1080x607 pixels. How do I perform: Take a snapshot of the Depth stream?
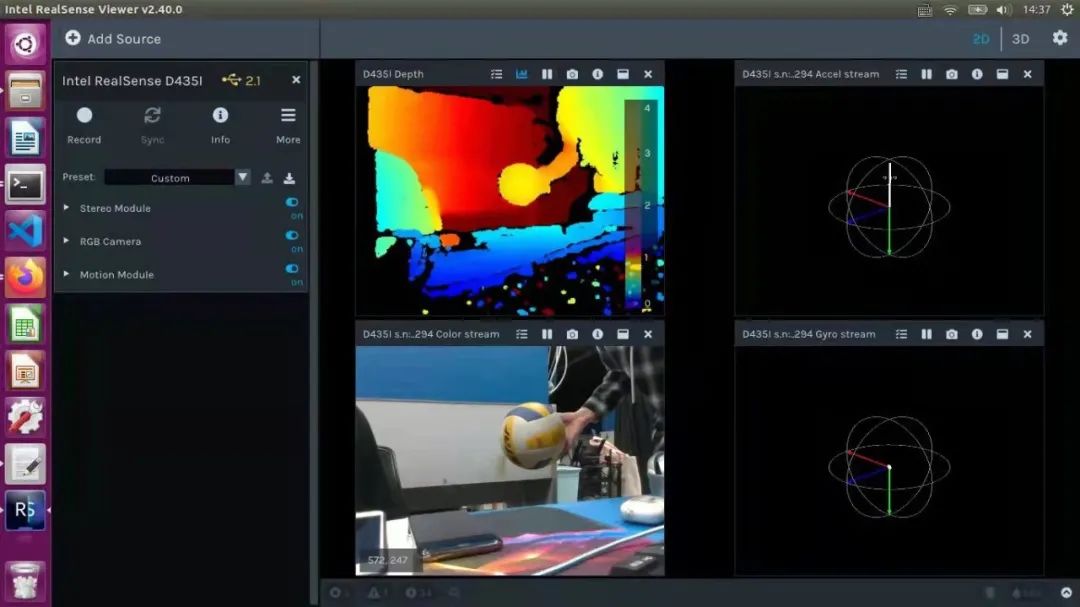coord(572,74)
